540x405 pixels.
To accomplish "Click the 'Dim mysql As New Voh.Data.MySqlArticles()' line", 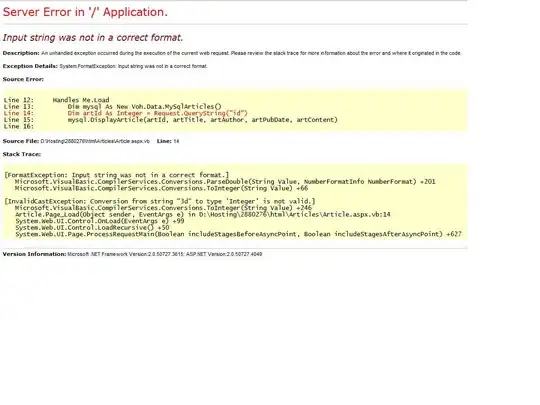I will pyautogui.click(x=113, y=106).
